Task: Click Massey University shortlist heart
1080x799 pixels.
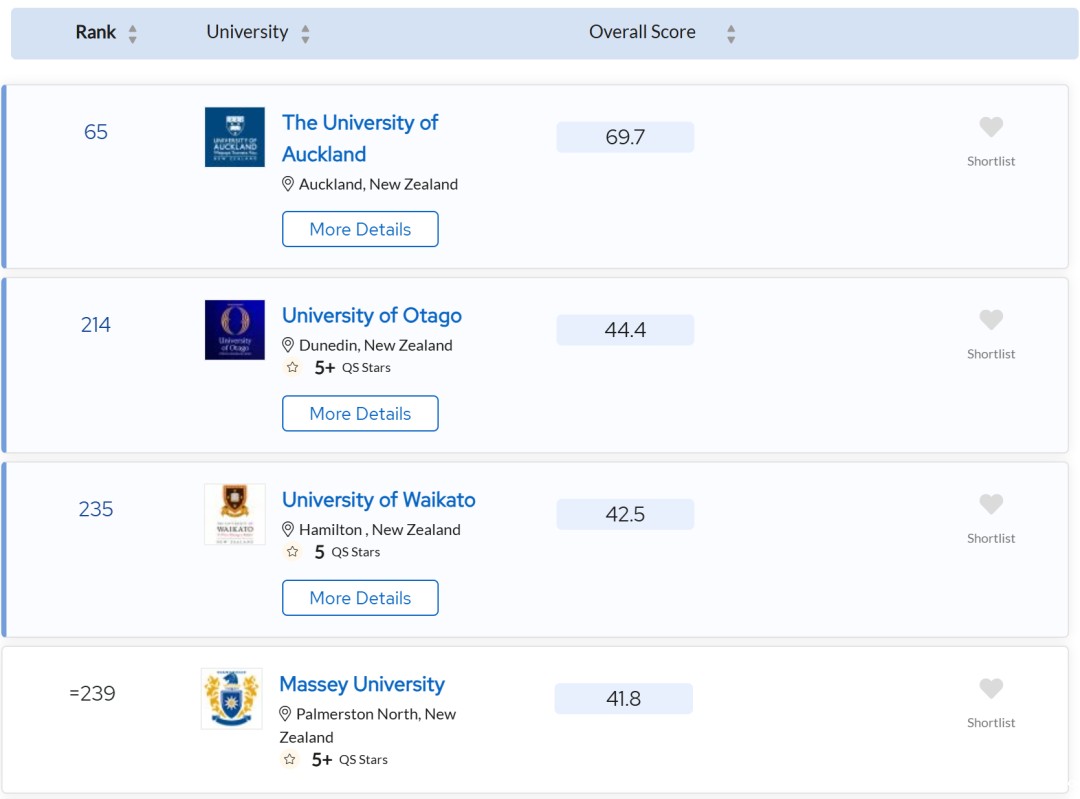Action: click(990, 689)
